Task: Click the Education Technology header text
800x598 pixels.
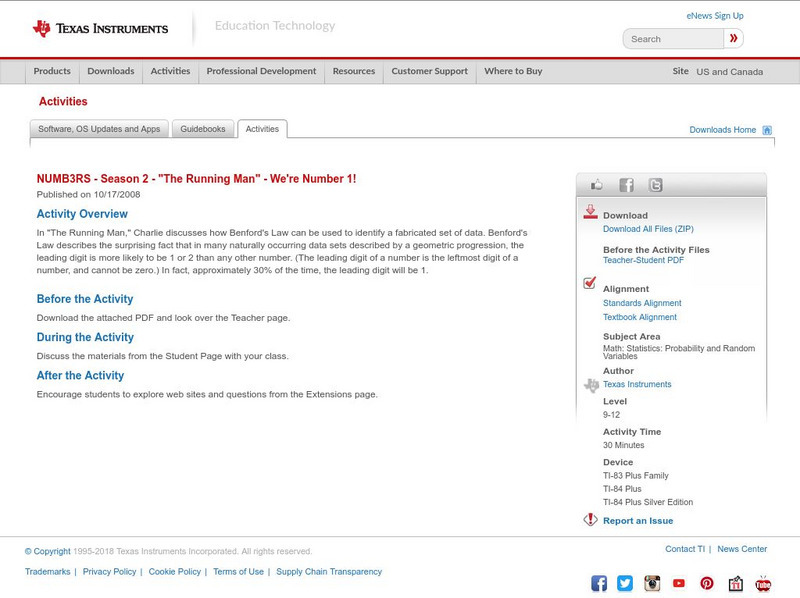Action: click(275, 26)
